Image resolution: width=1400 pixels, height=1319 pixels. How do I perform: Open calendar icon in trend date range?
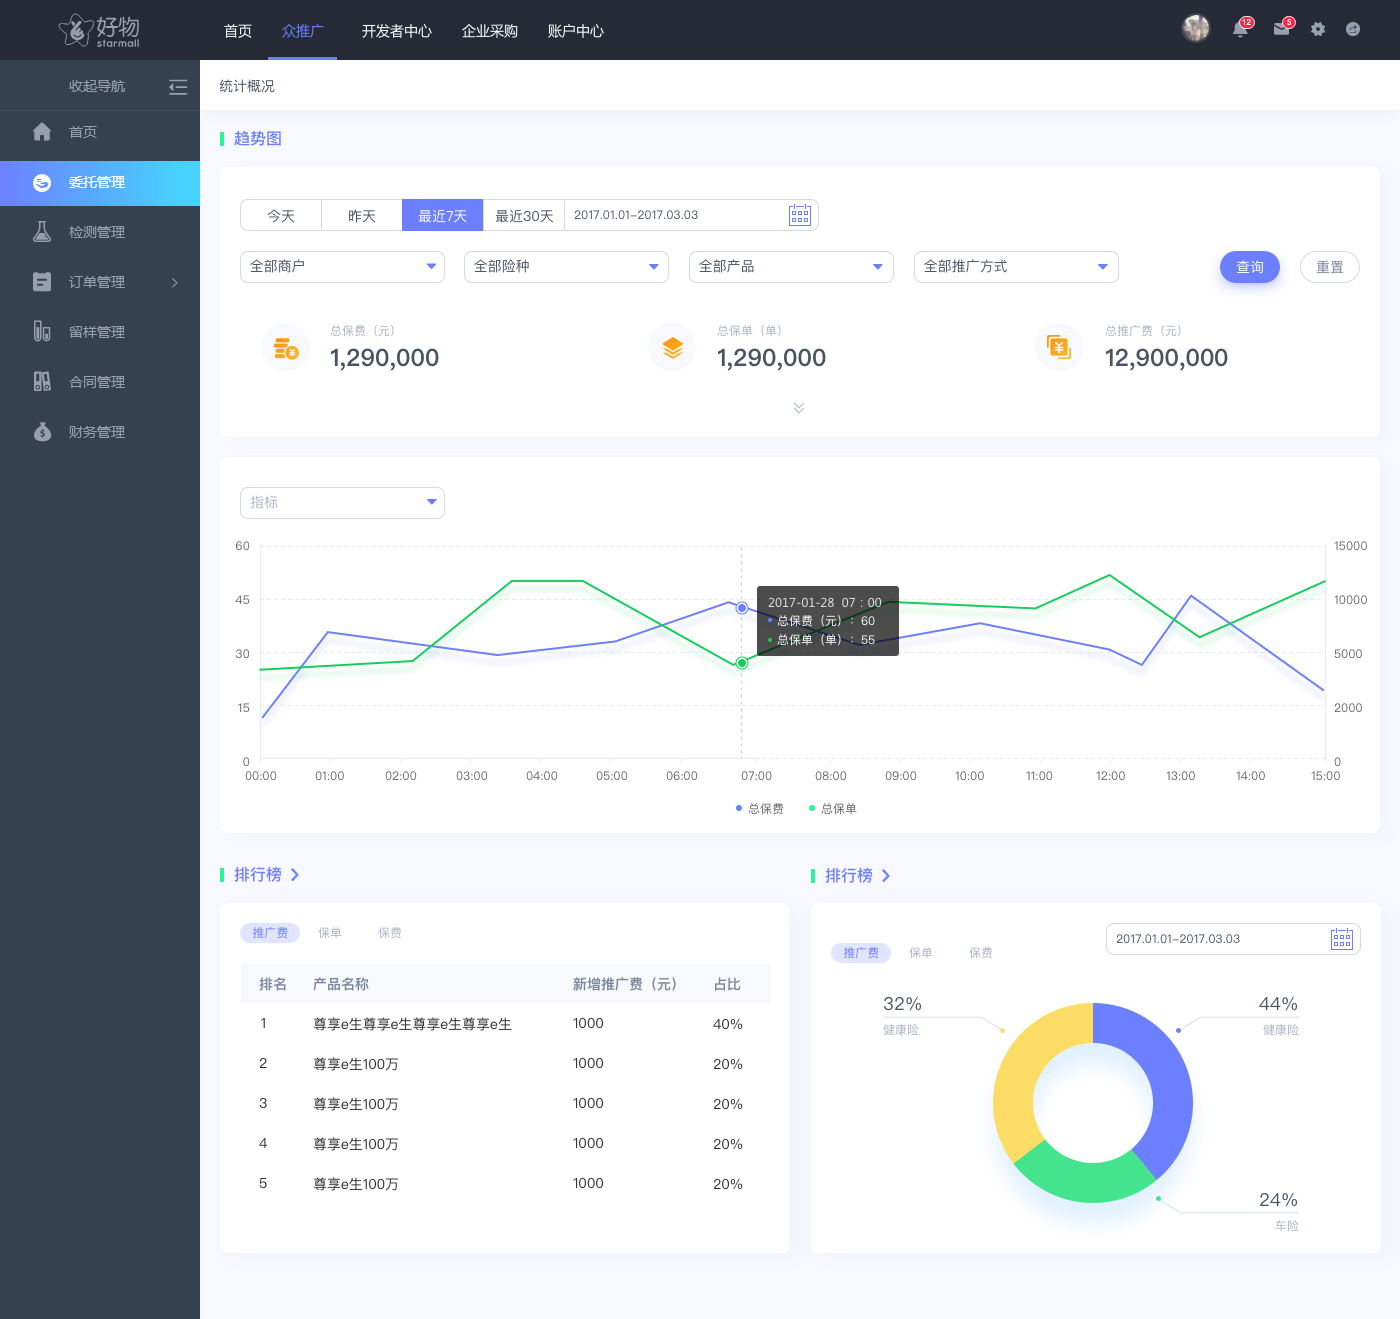800,215
